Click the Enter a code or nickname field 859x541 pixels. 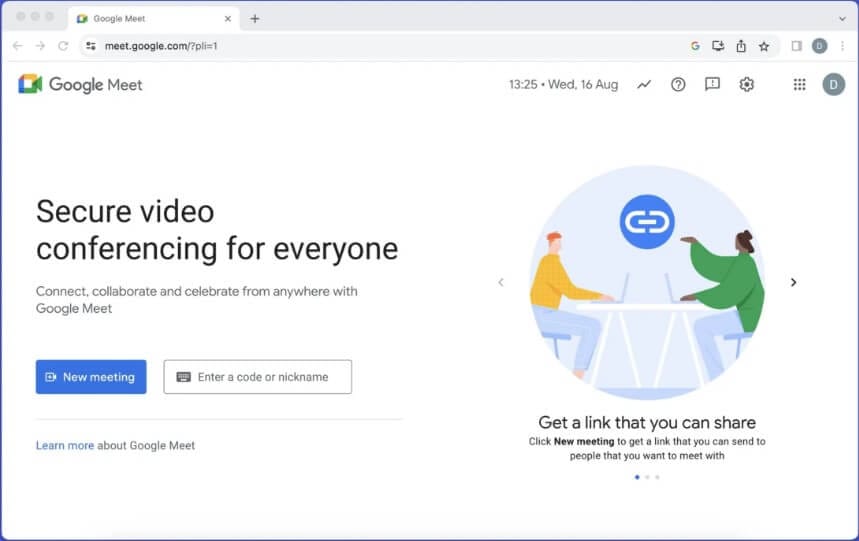click(257, 377)
